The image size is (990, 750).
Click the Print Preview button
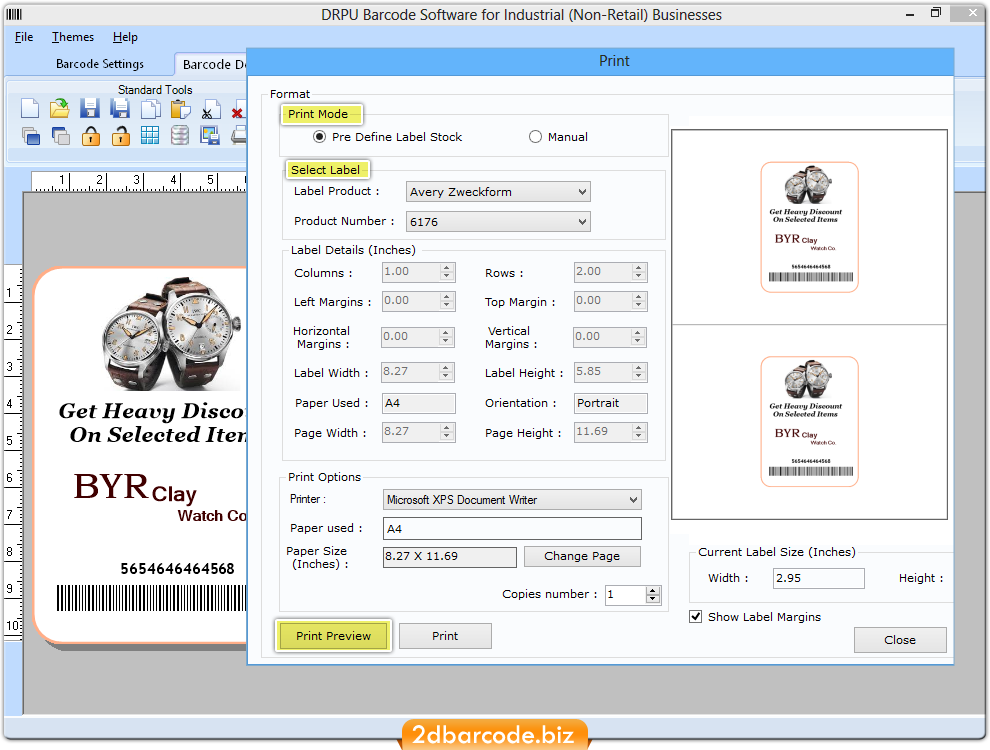point(333,636)
